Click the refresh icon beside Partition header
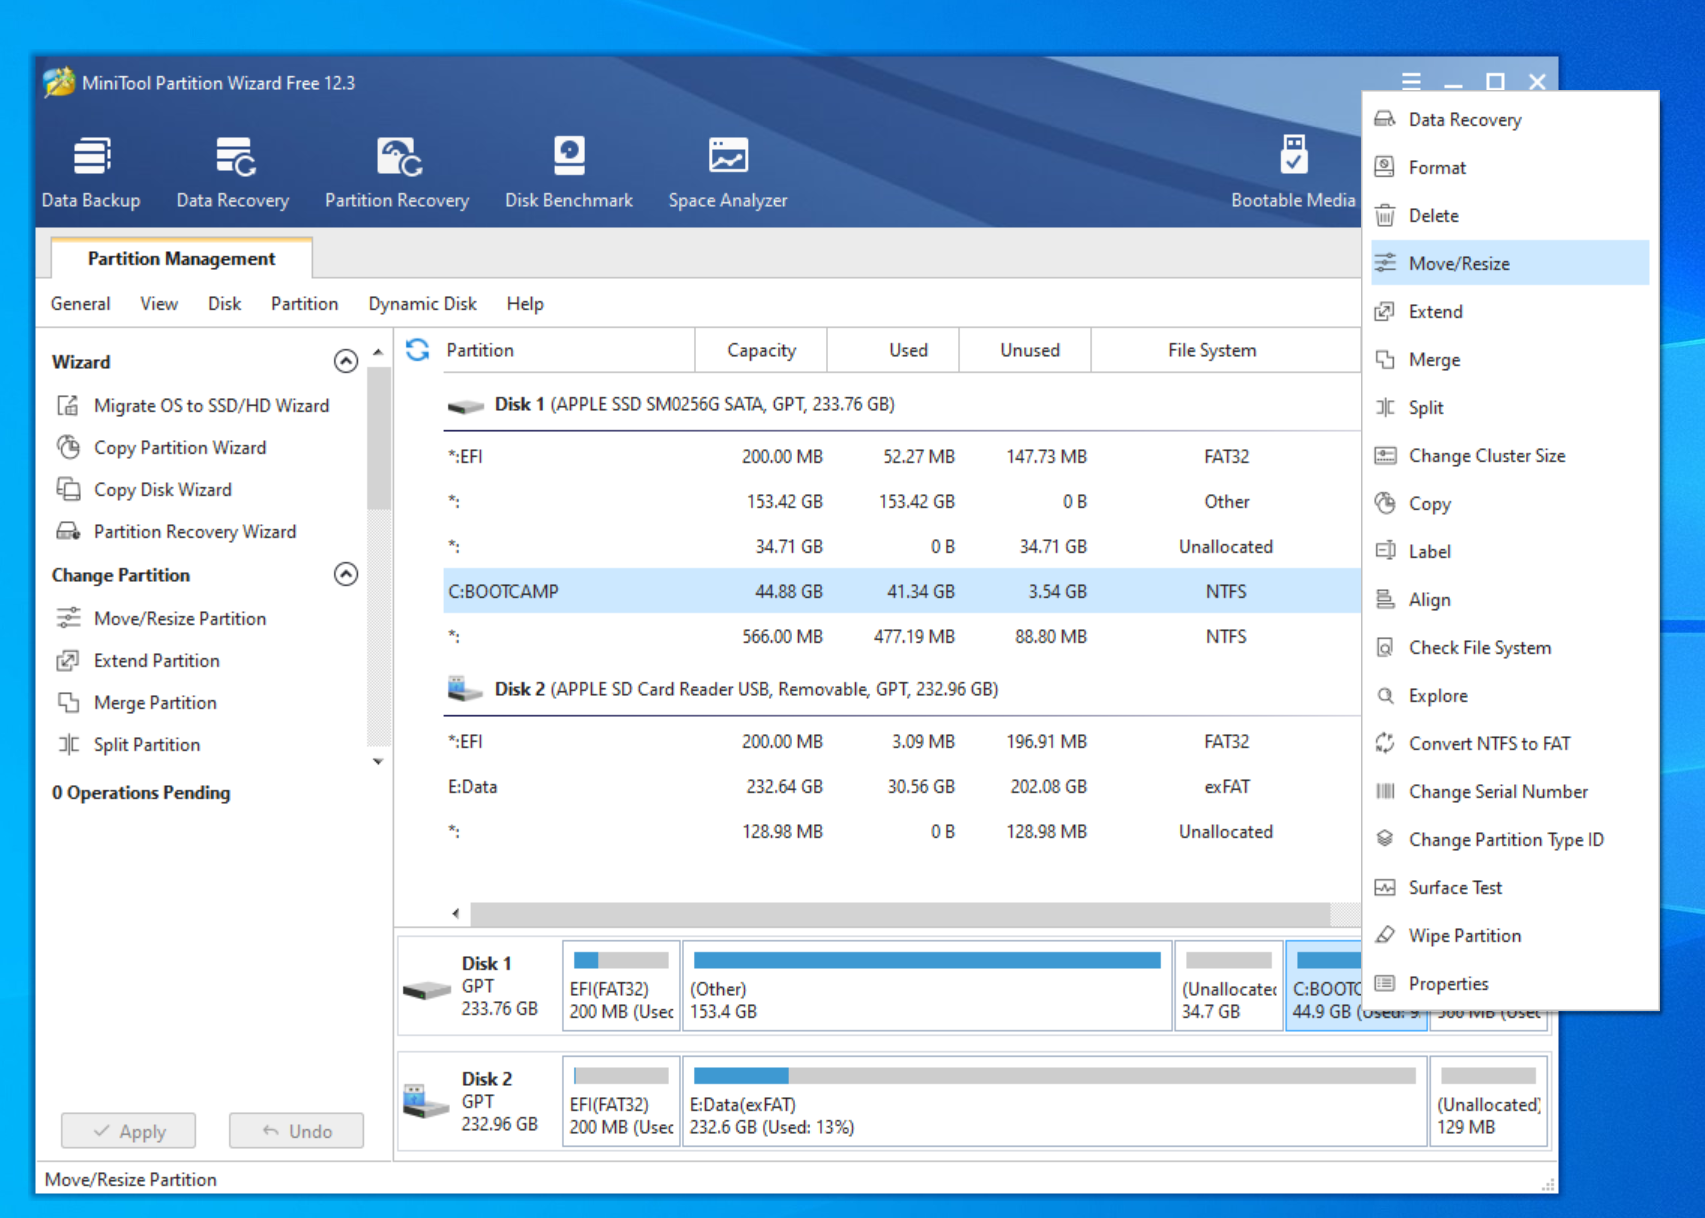This screenshot has height=1218, width=1705. pos(418,350)
